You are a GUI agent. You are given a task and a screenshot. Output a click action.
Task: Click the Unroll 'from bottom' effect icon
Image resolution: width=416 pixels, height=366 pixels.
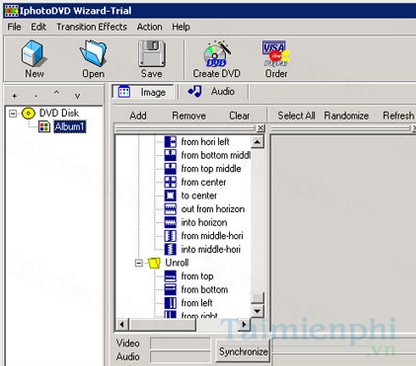coord(170,289)
